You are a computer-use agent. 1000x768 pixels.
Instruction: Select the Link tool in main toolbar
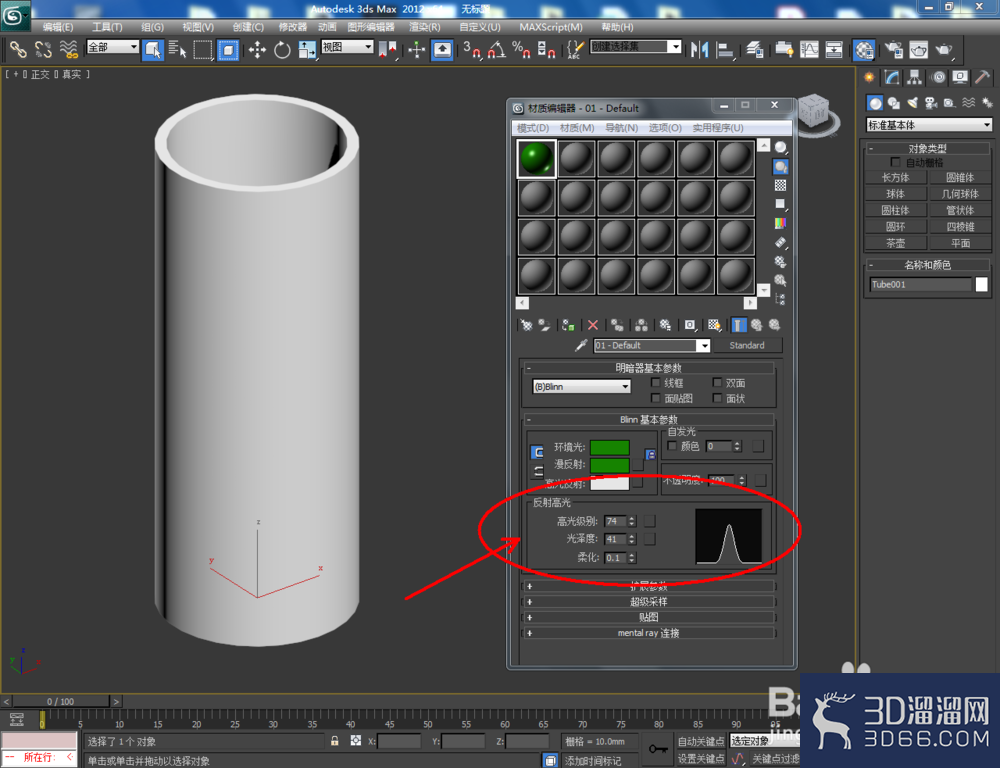18,49
